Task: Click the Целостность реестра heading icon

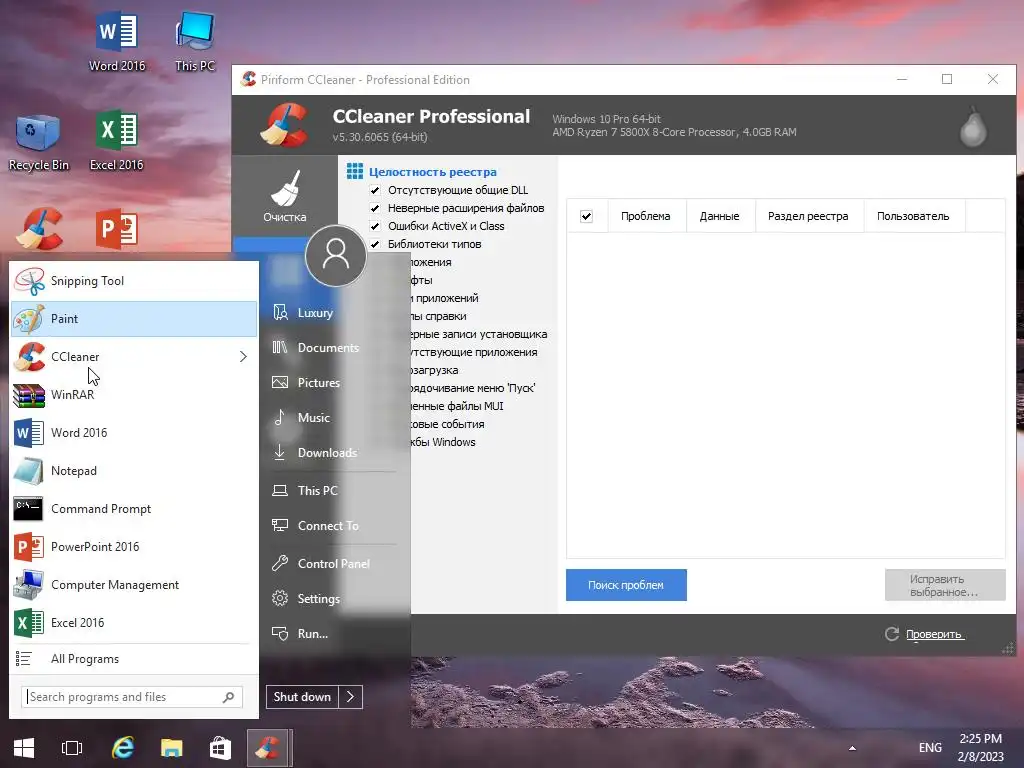Action: (355, 172)
